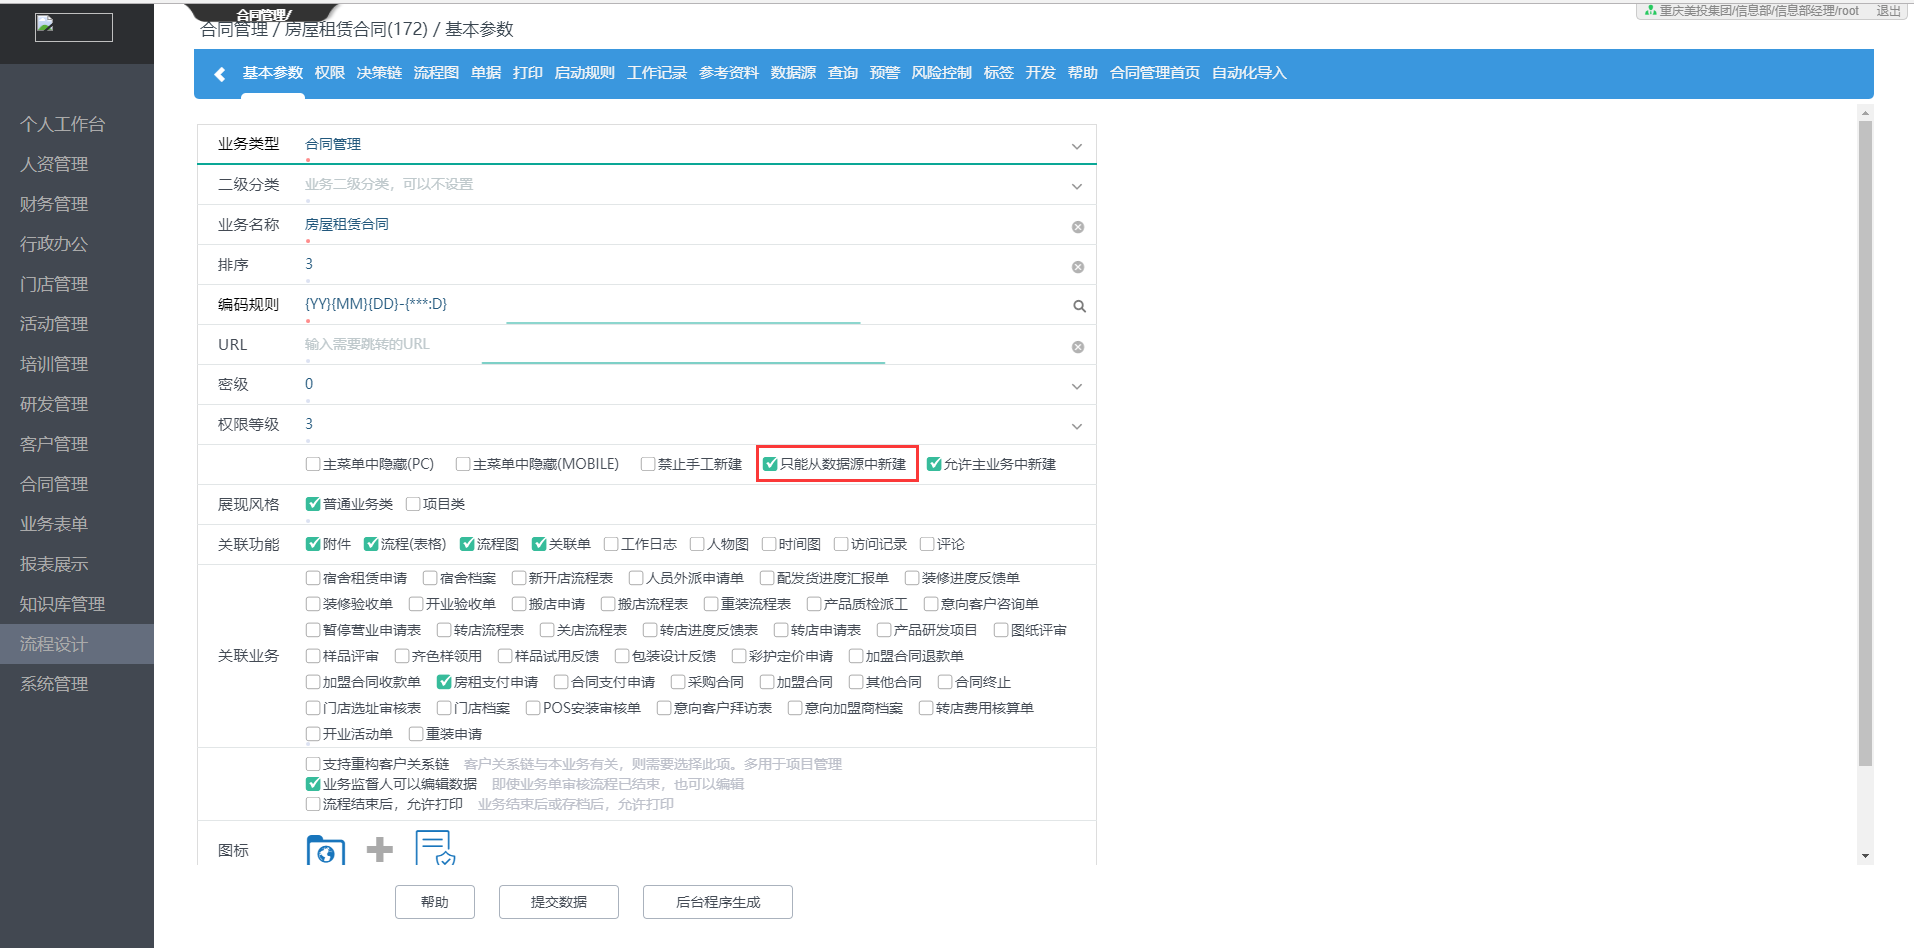Check the 工作日志 option in 关联功能
This screenshot has width=1914, height=948.
coord(611,544)
